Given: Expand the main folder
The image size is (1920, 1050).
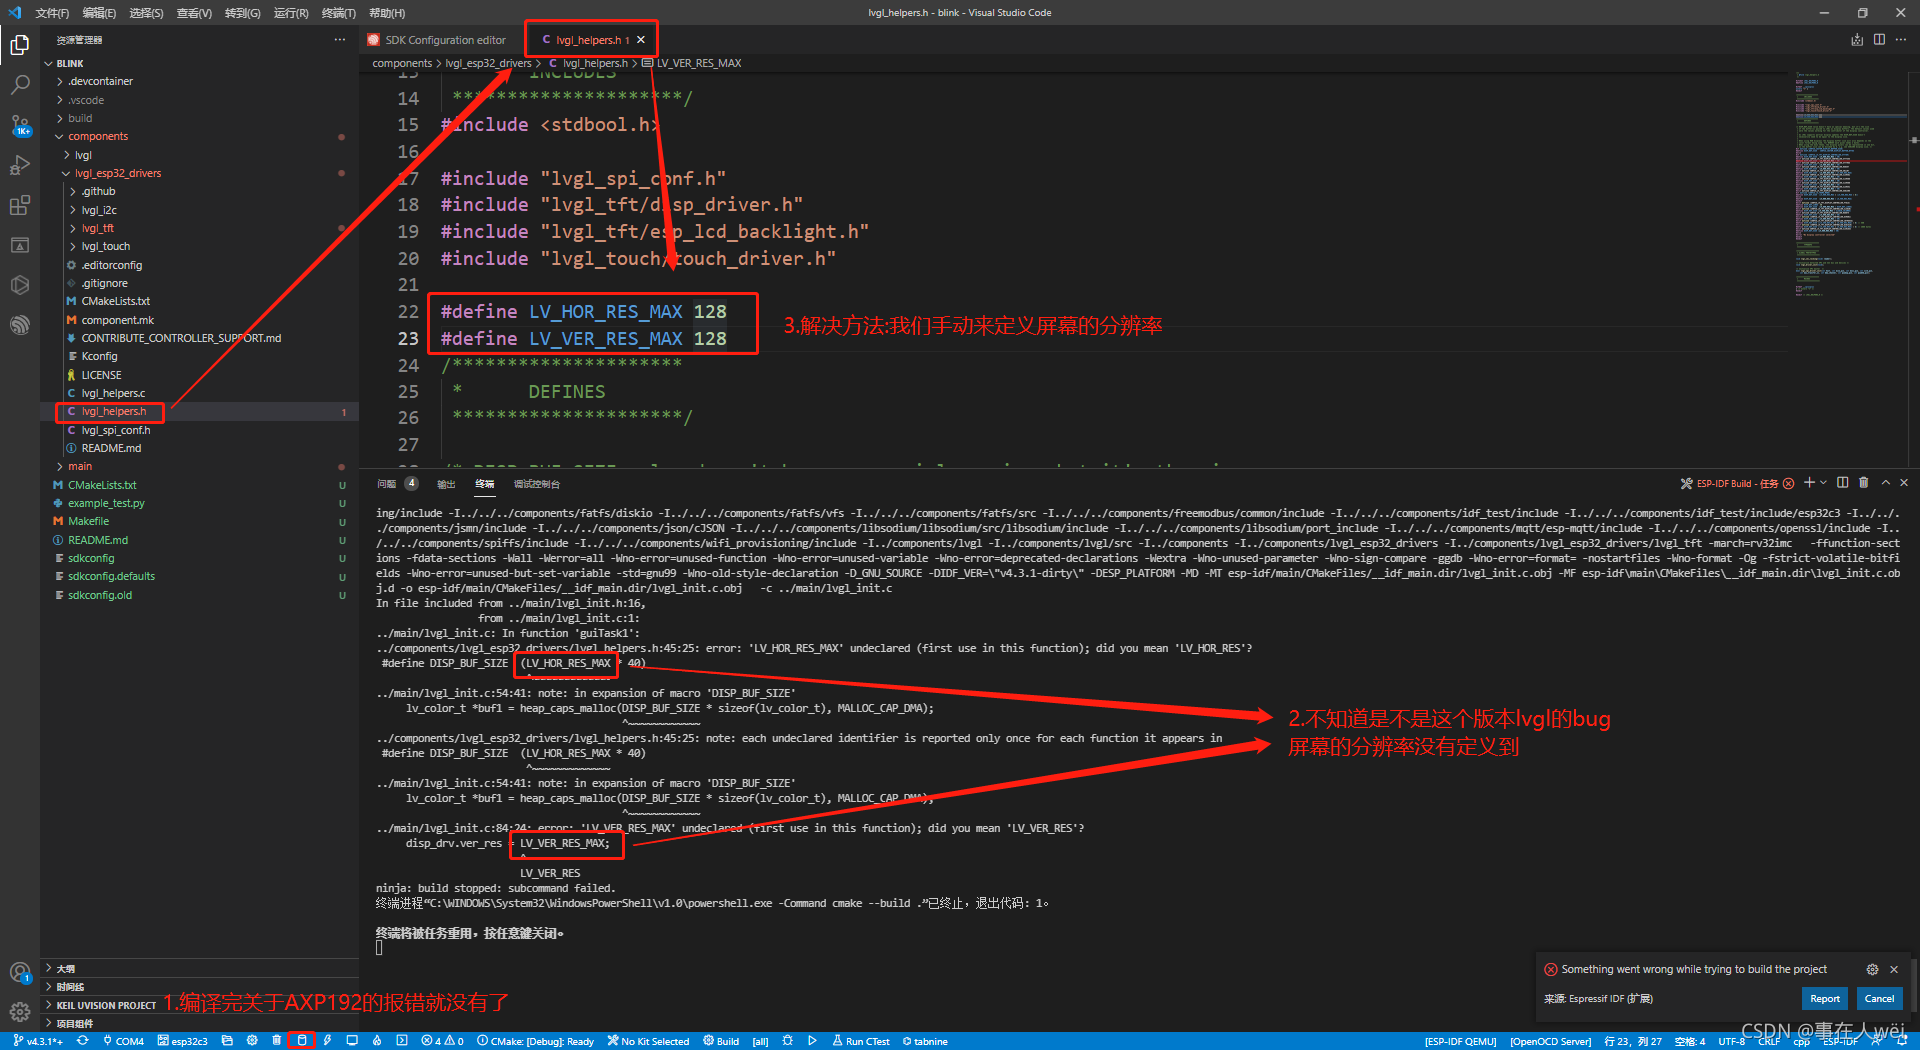Looking at the screenshot, I should pyautogui.click(x=80, y=466).
